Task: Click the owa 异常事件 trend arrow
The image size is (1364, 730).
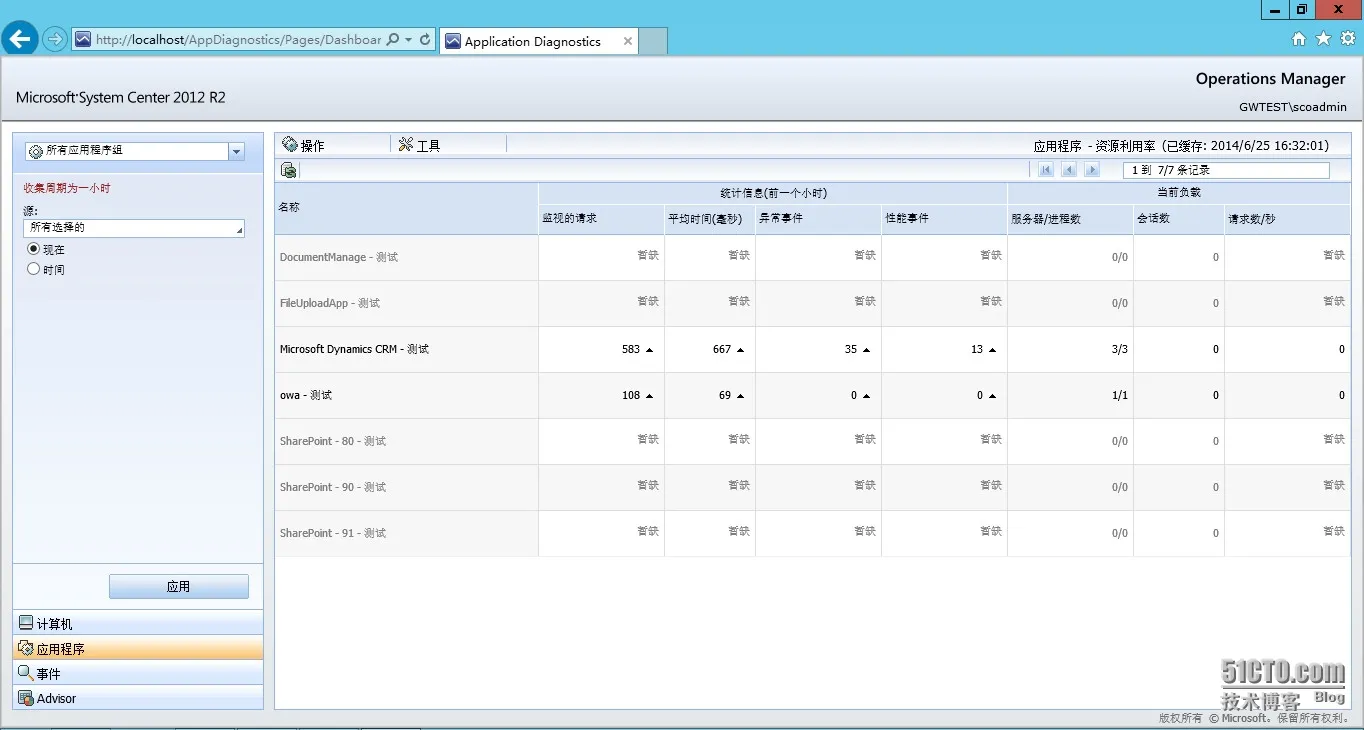Action: tap(866, 396)
